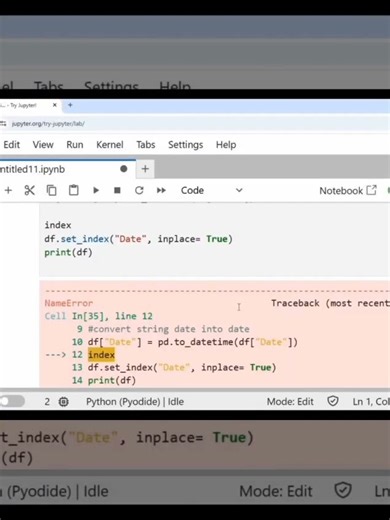Run the selected cell

coord(96,190)
